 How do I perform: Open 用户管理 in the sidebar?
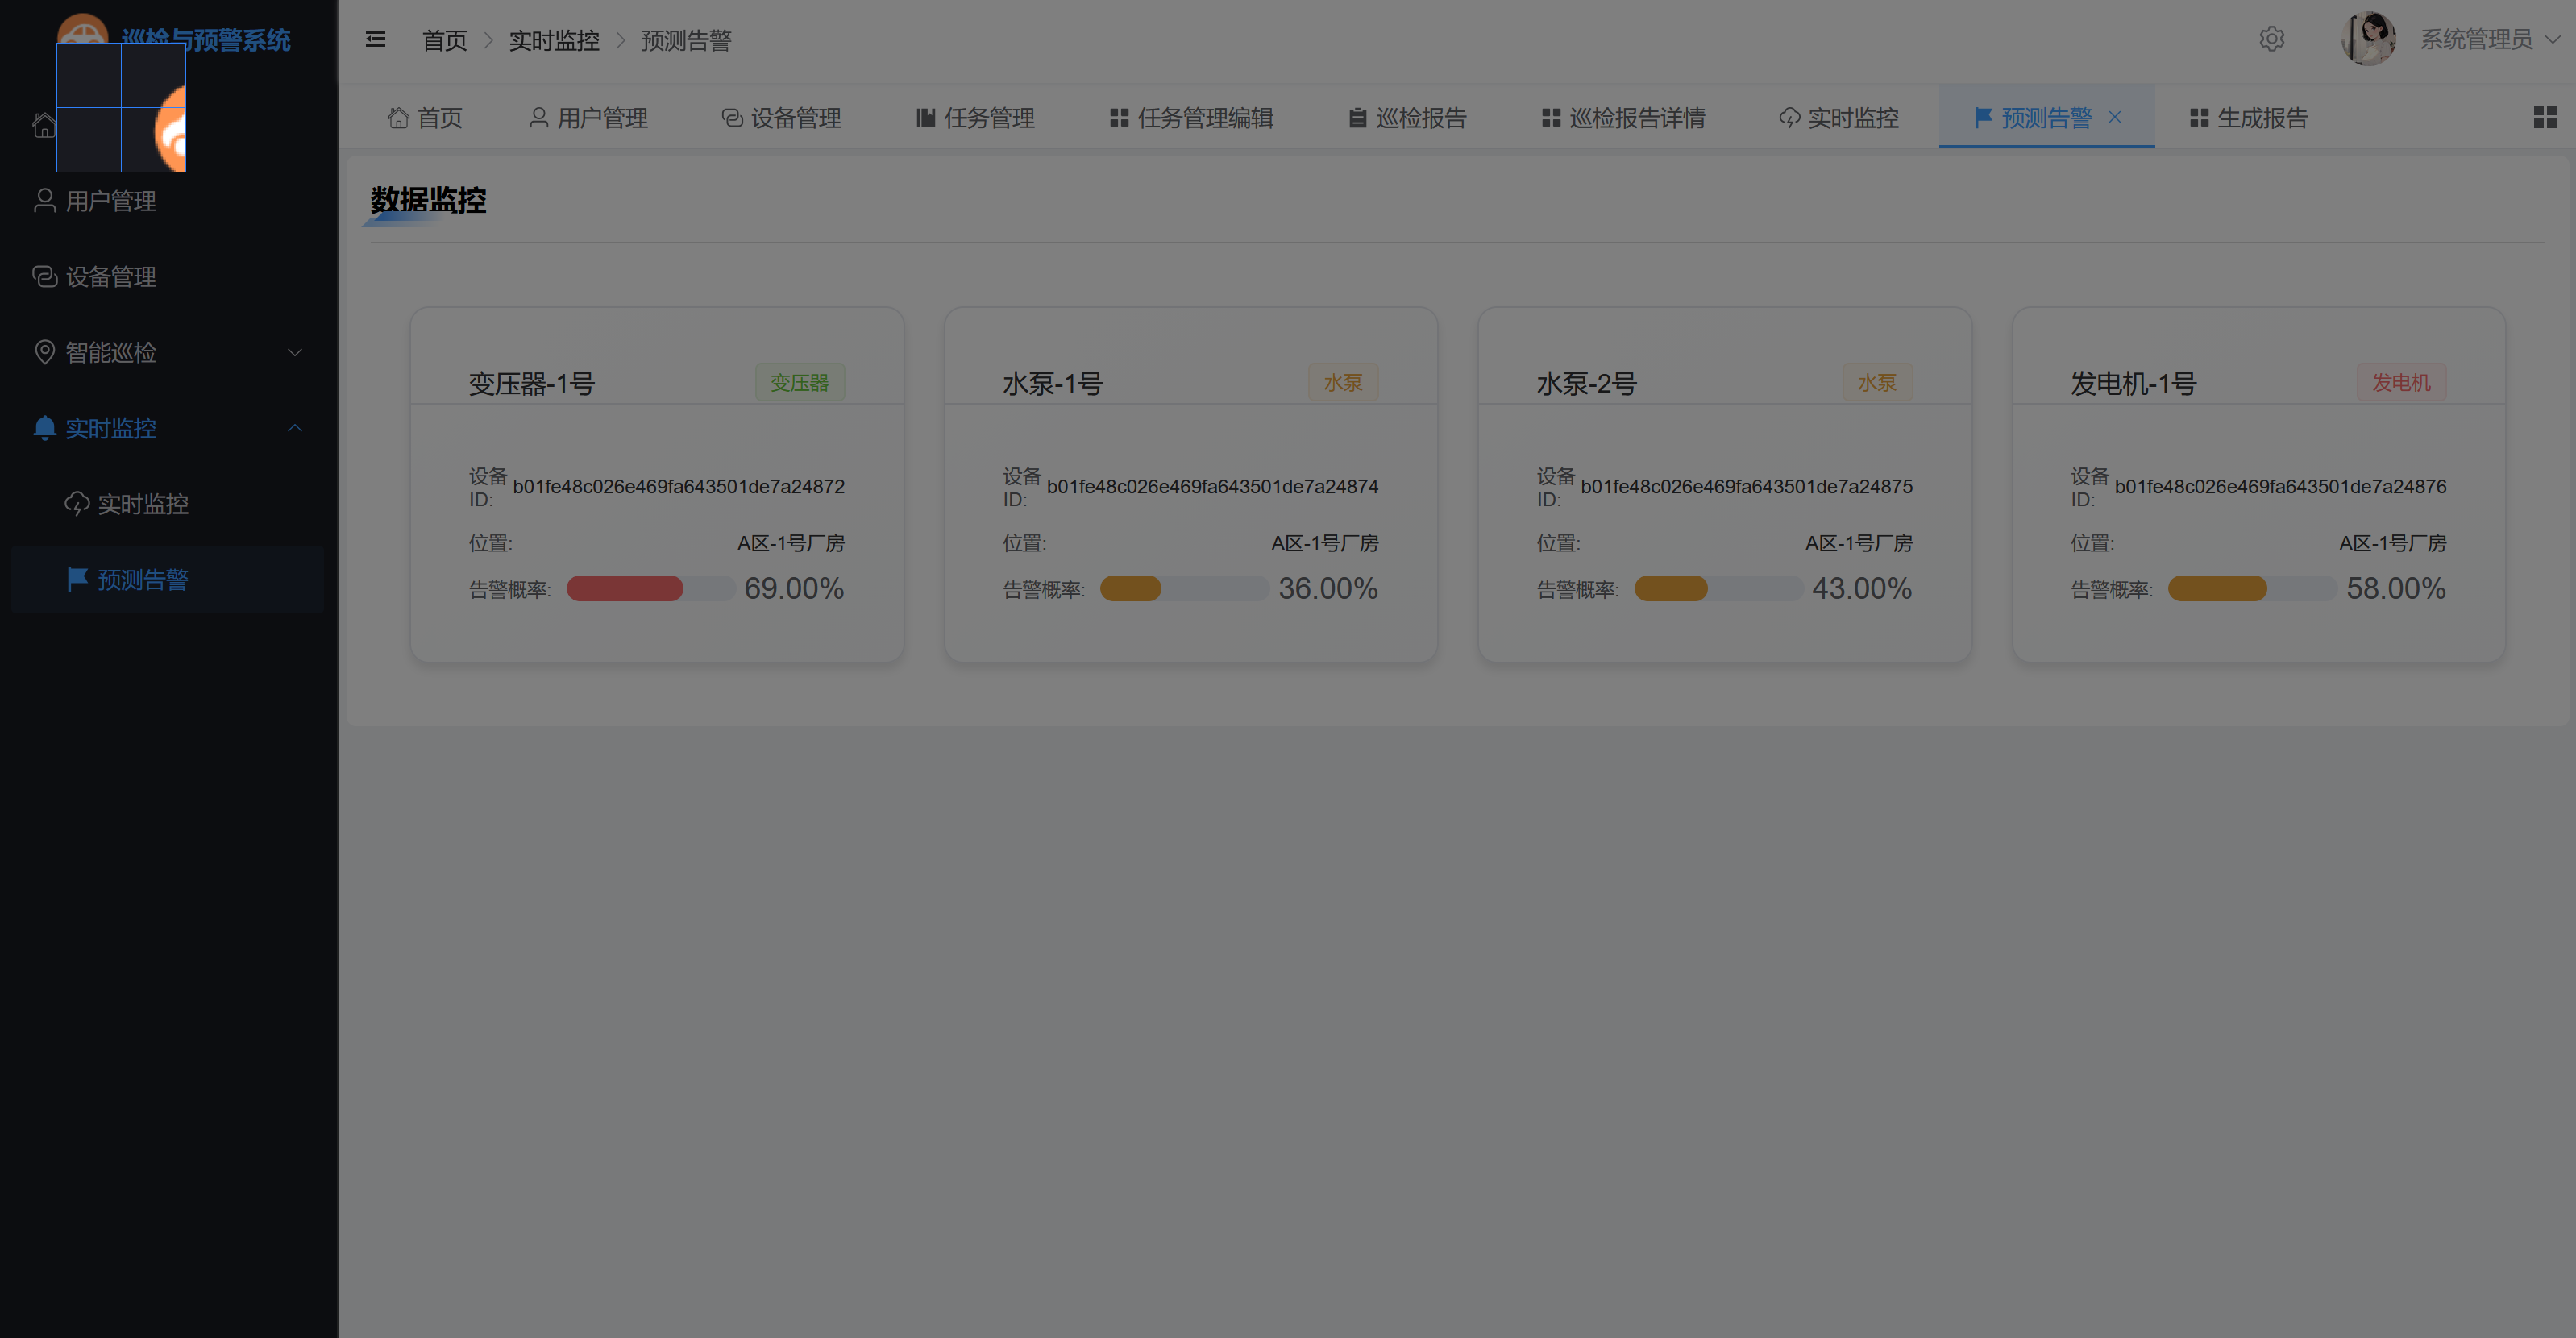pyautogui.click(x=110, y=201)
